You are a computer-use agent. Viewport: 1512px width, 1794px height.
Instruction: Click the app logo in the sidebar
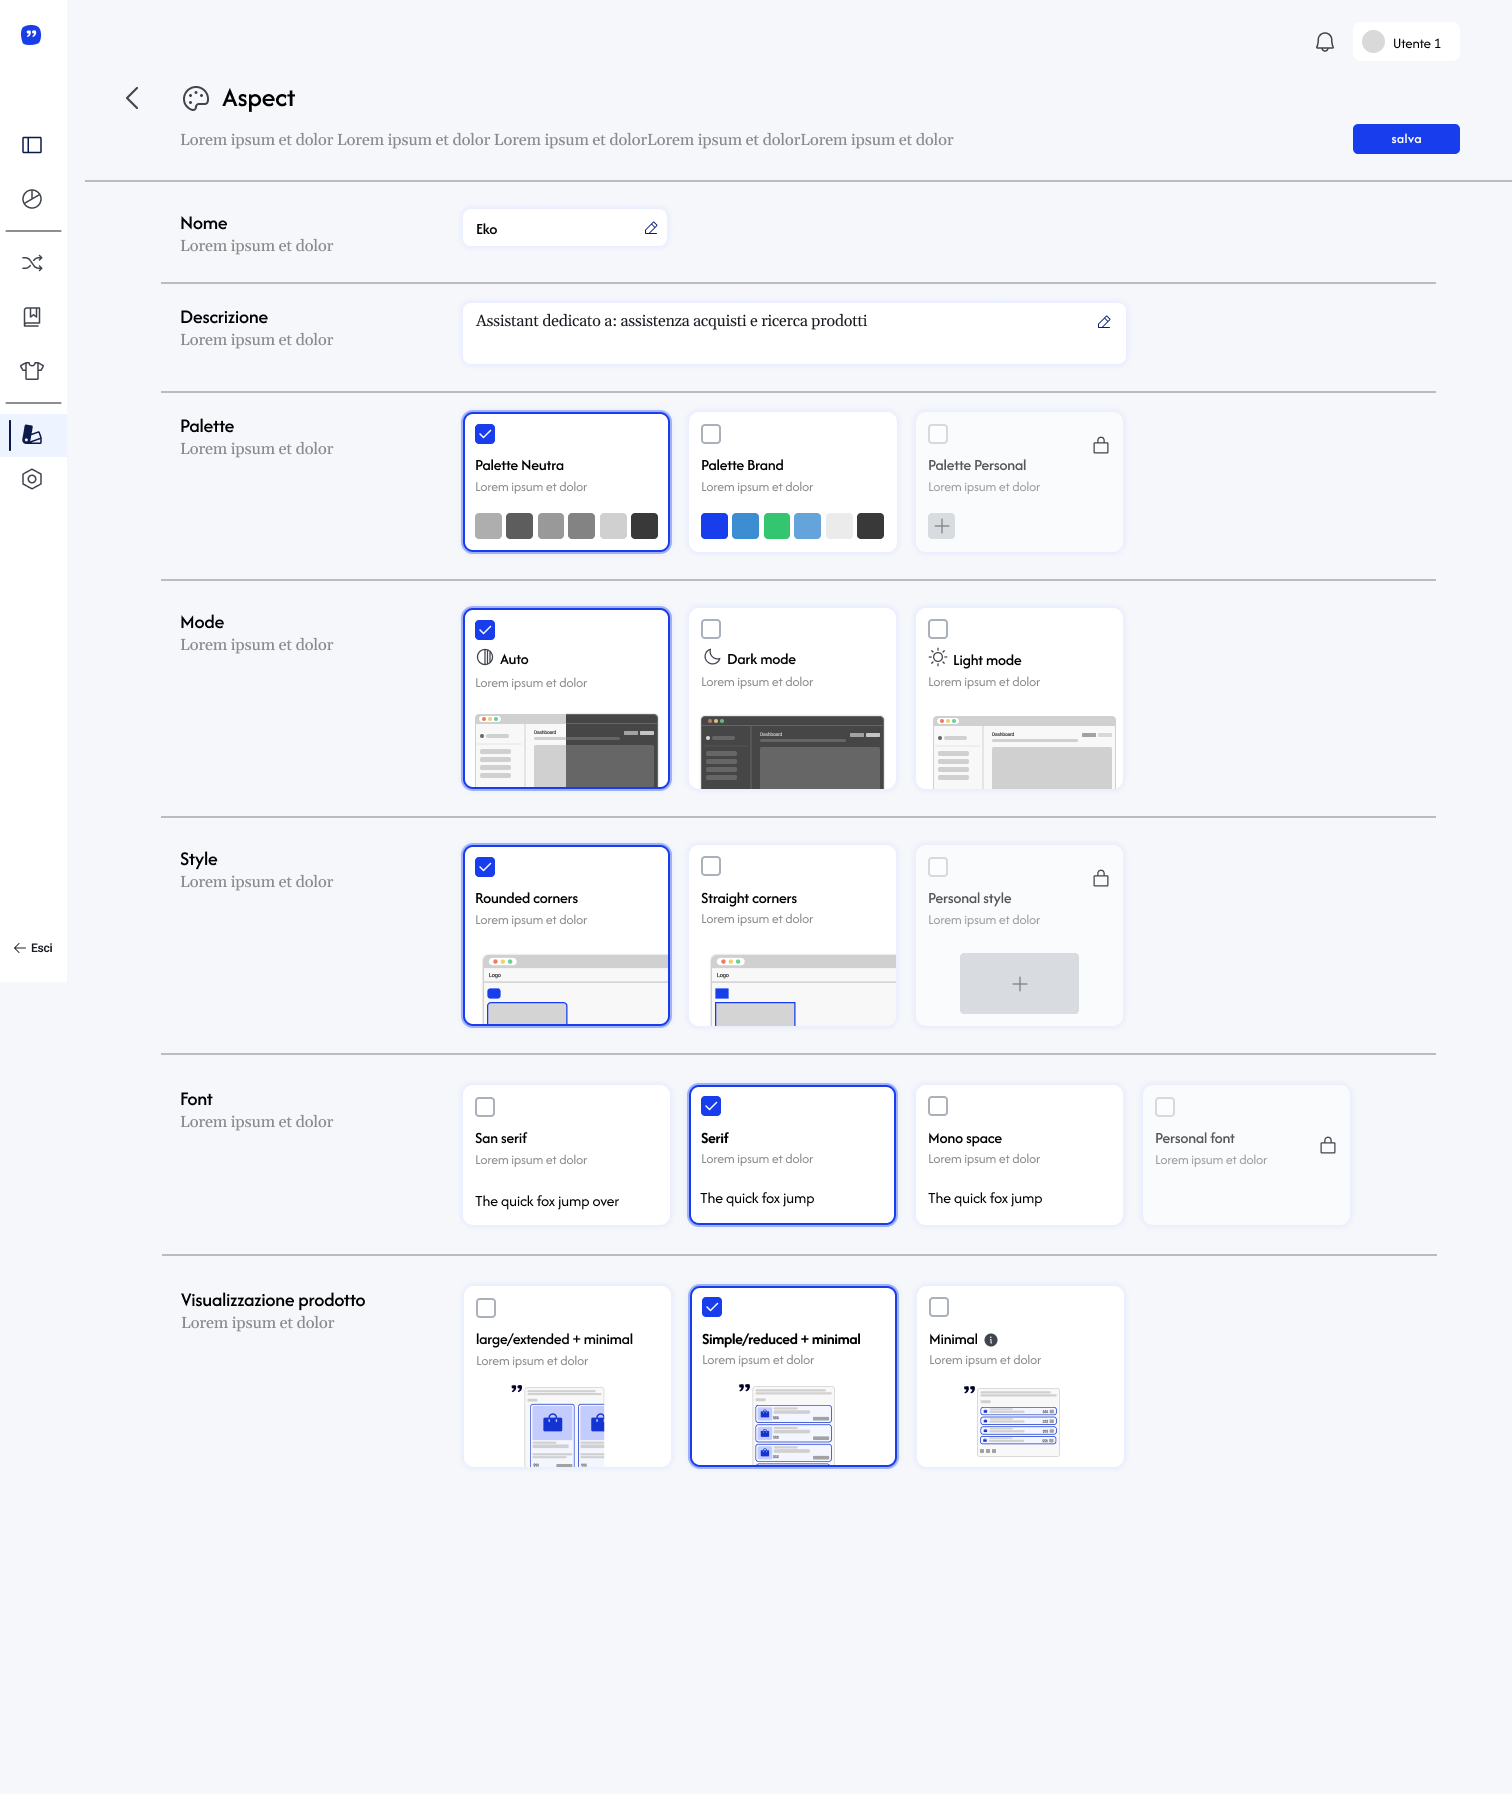coord(32,35)
